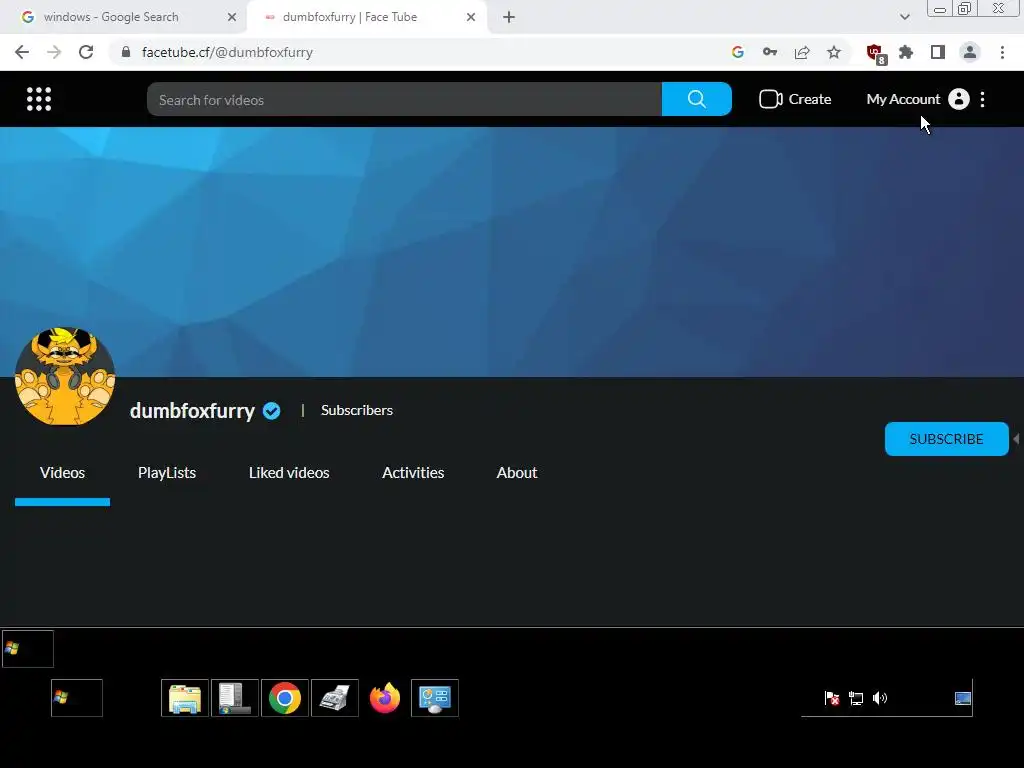Close the windows - Google Search tab
Screen dimensions: 1024x768
[232, 17]
